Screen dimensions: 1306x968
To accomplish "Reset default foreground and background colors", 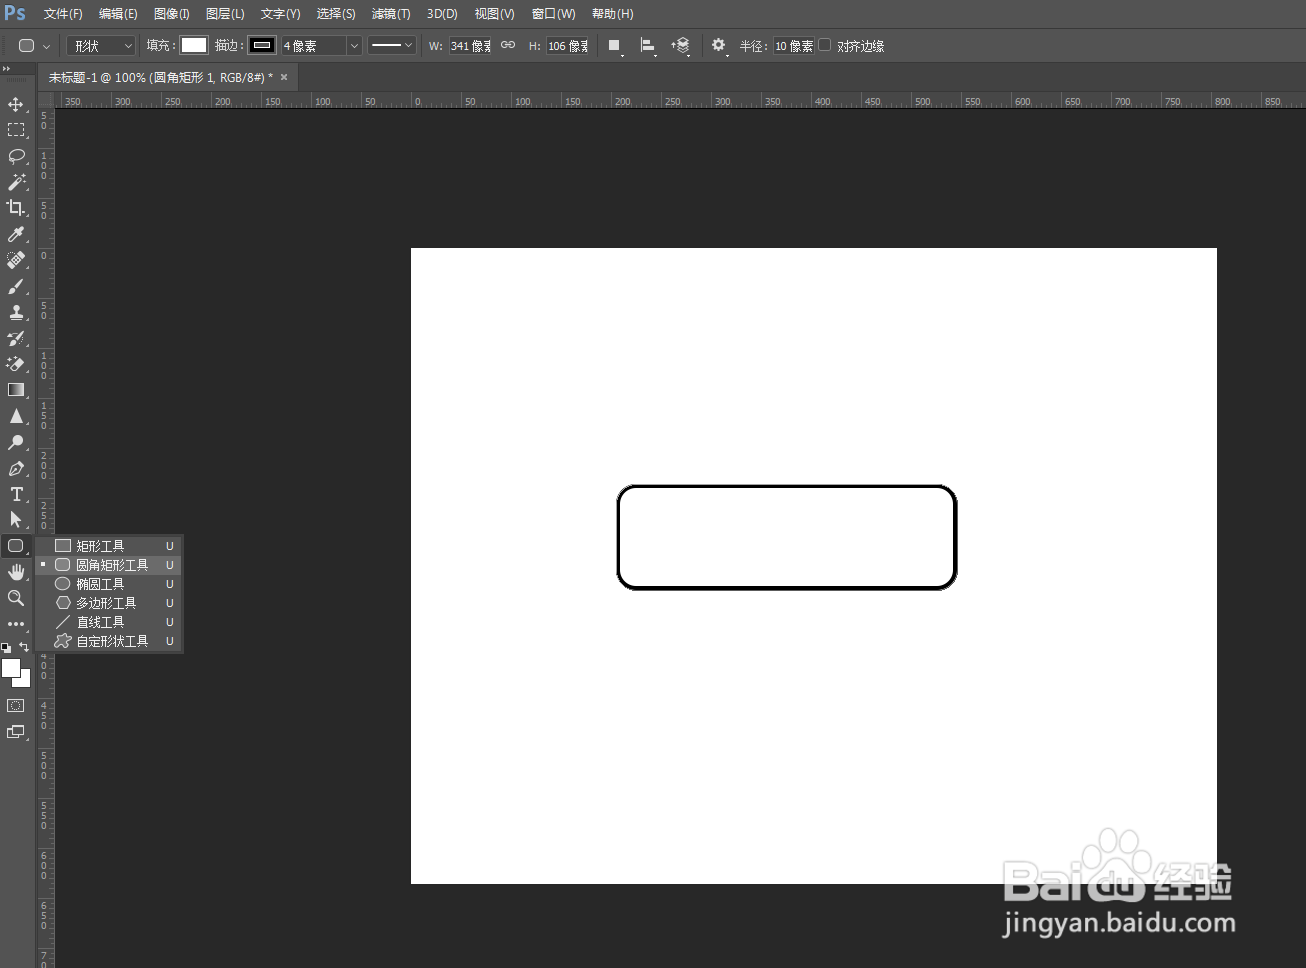I will click(6, 648).
